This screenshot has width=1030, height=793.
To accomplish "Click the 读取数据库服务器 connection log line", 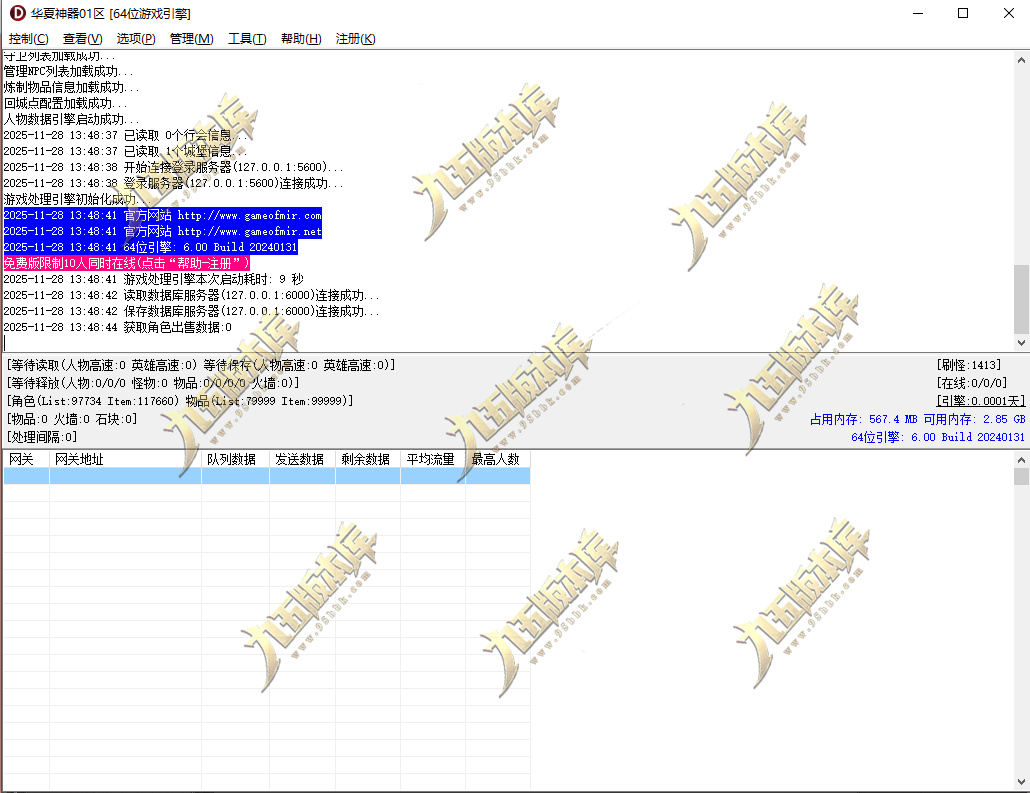I will [x=191, y=295].
